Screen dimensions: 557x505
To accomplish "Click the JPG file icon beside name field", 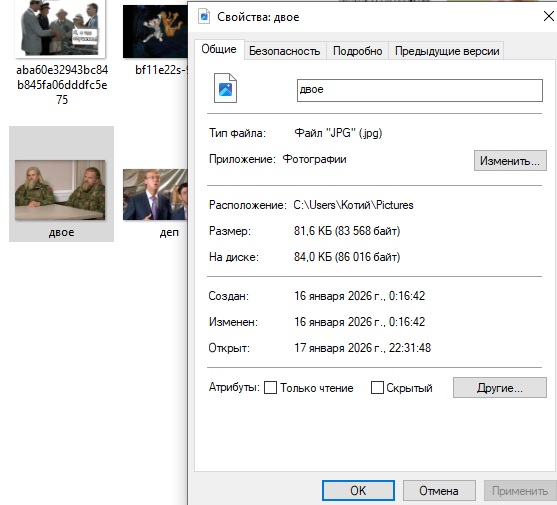I will [225, 88].
